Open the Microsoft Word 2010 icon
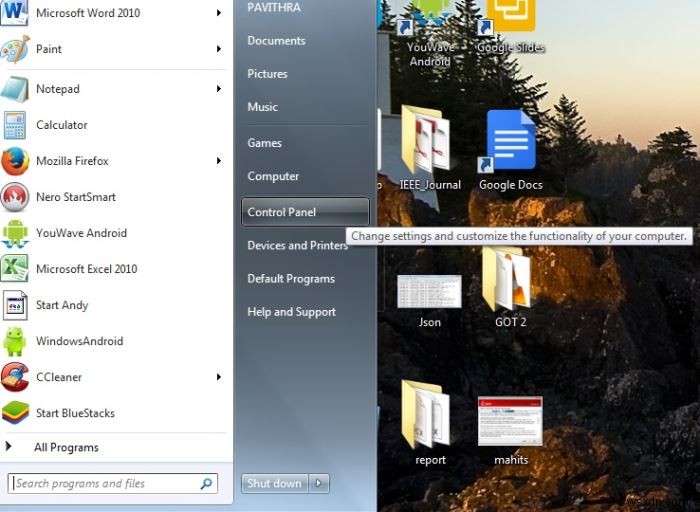Viewport: 700px width, 512px height. (x=14, y=12)
